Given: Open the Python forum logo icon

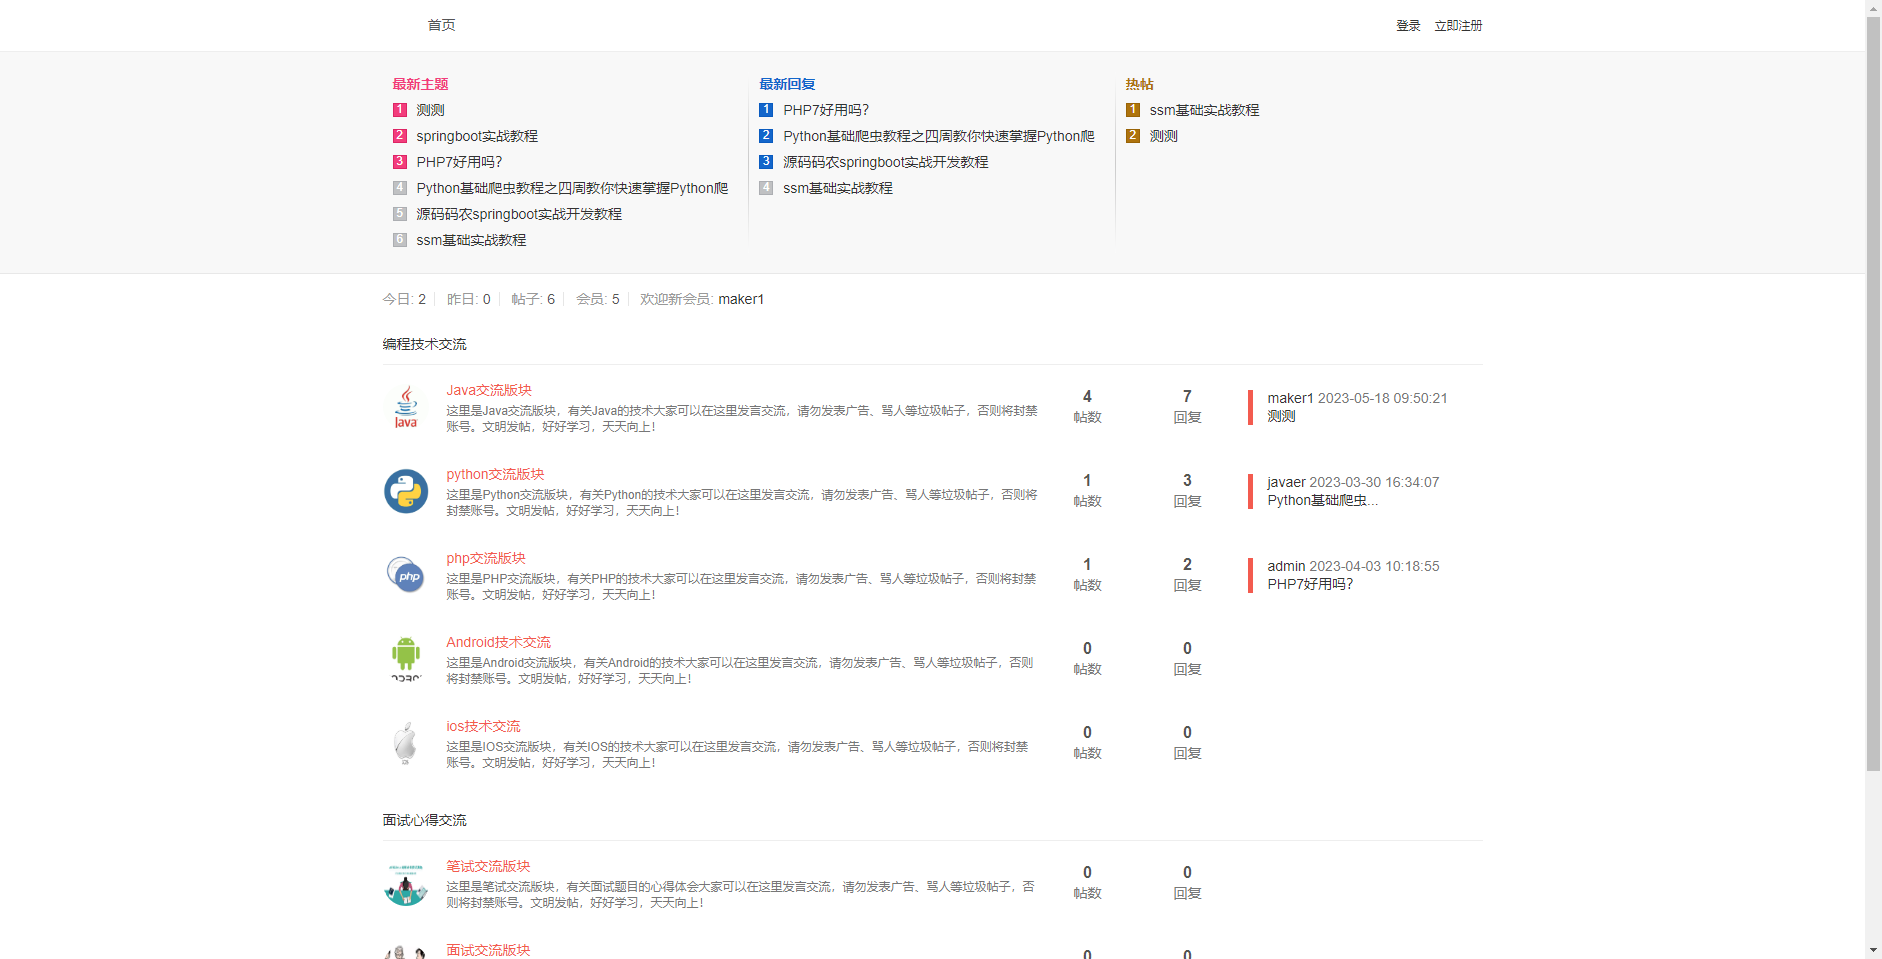Looking at the screenshot, I should [x=406, y=491].
